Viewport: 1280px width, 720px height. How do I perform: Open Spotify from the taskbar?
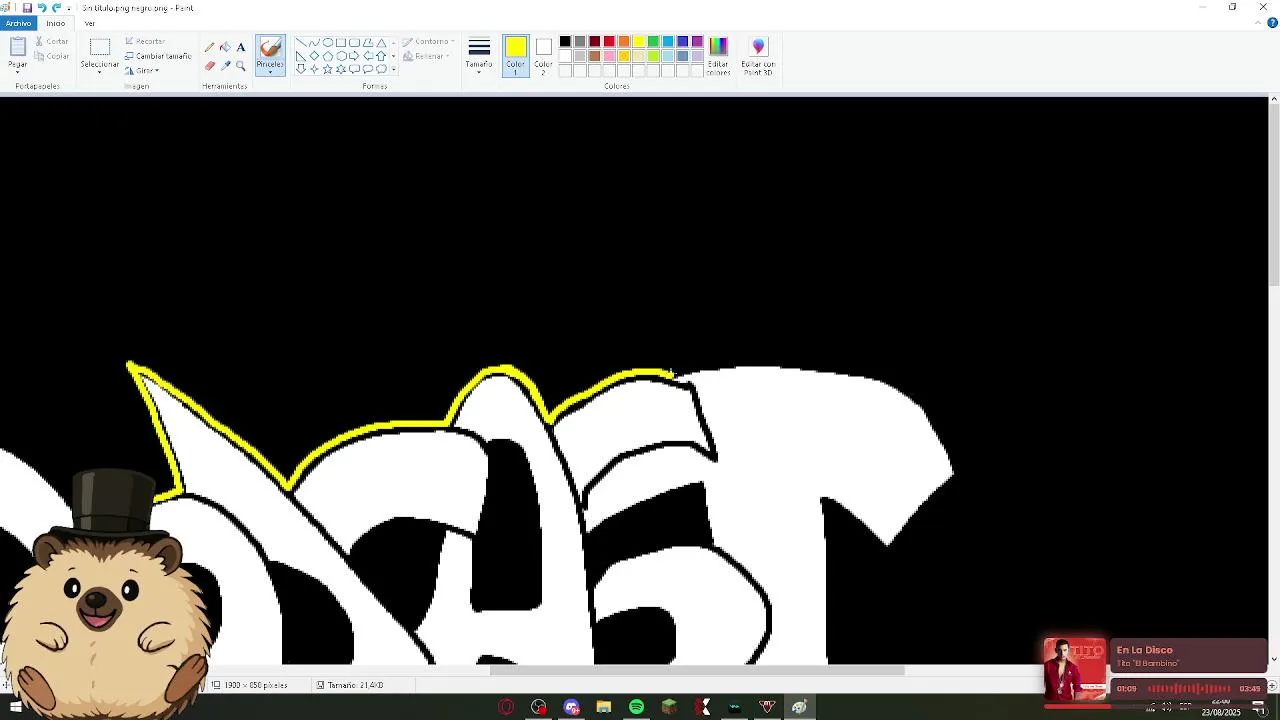637,707
